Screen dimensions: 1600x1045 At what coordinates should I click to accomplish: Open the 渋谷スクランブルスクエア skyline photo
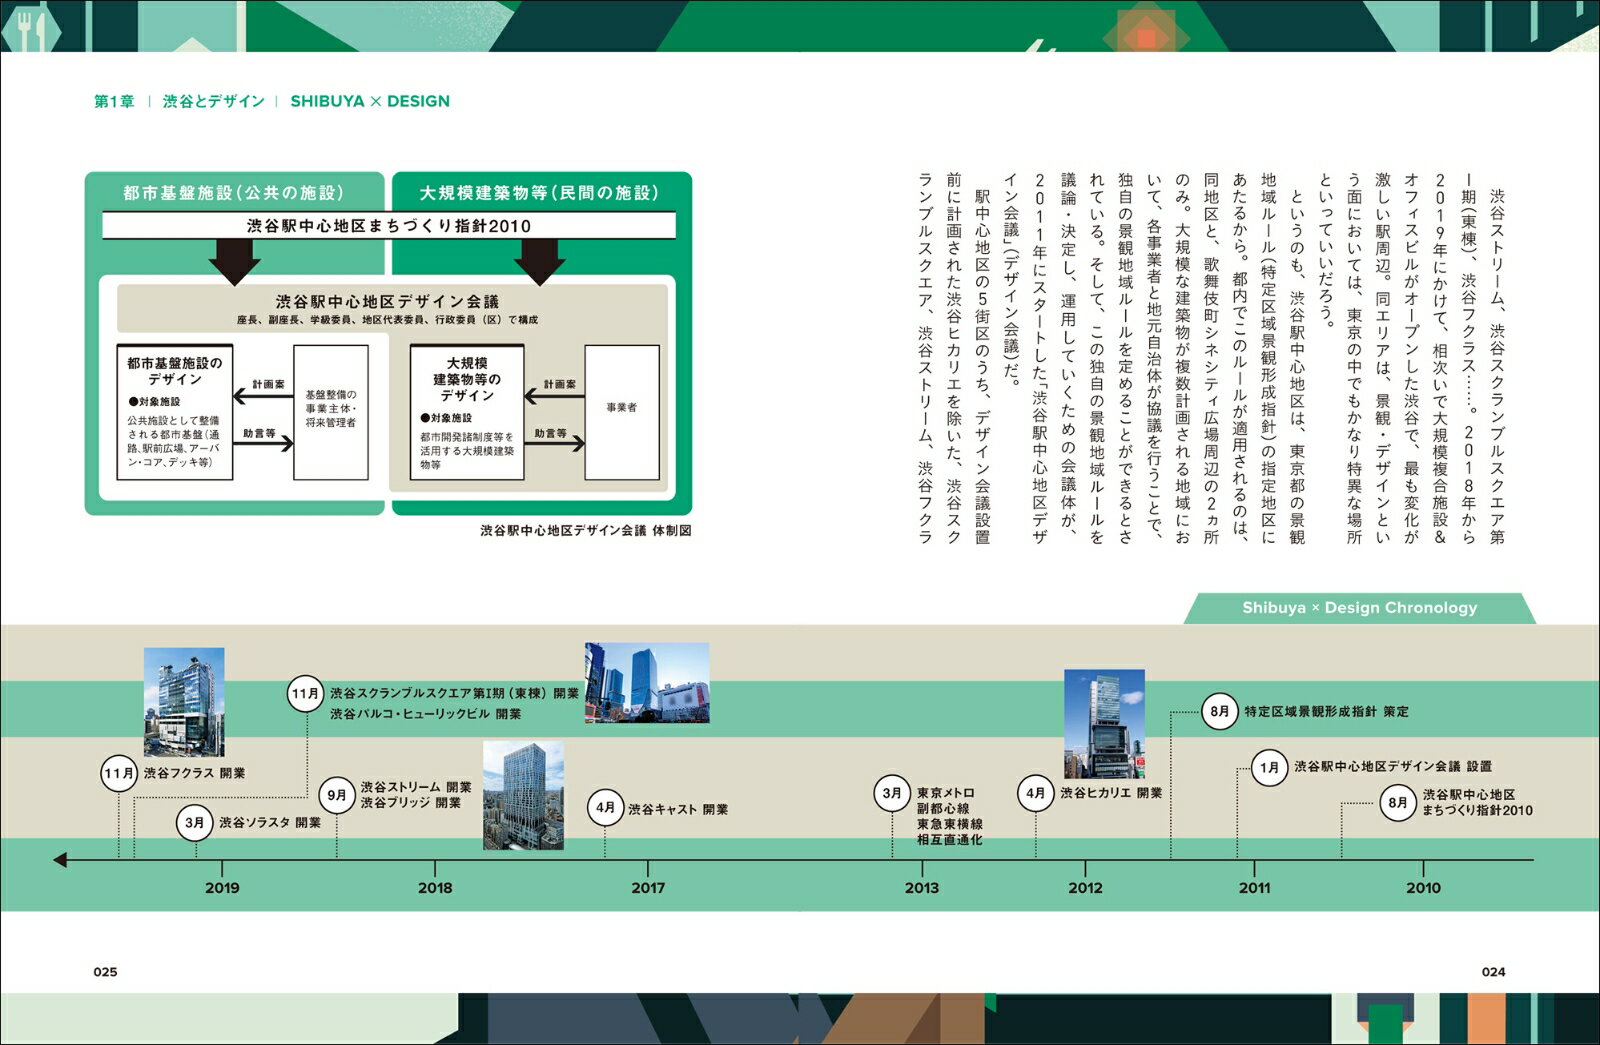(647, 683)
